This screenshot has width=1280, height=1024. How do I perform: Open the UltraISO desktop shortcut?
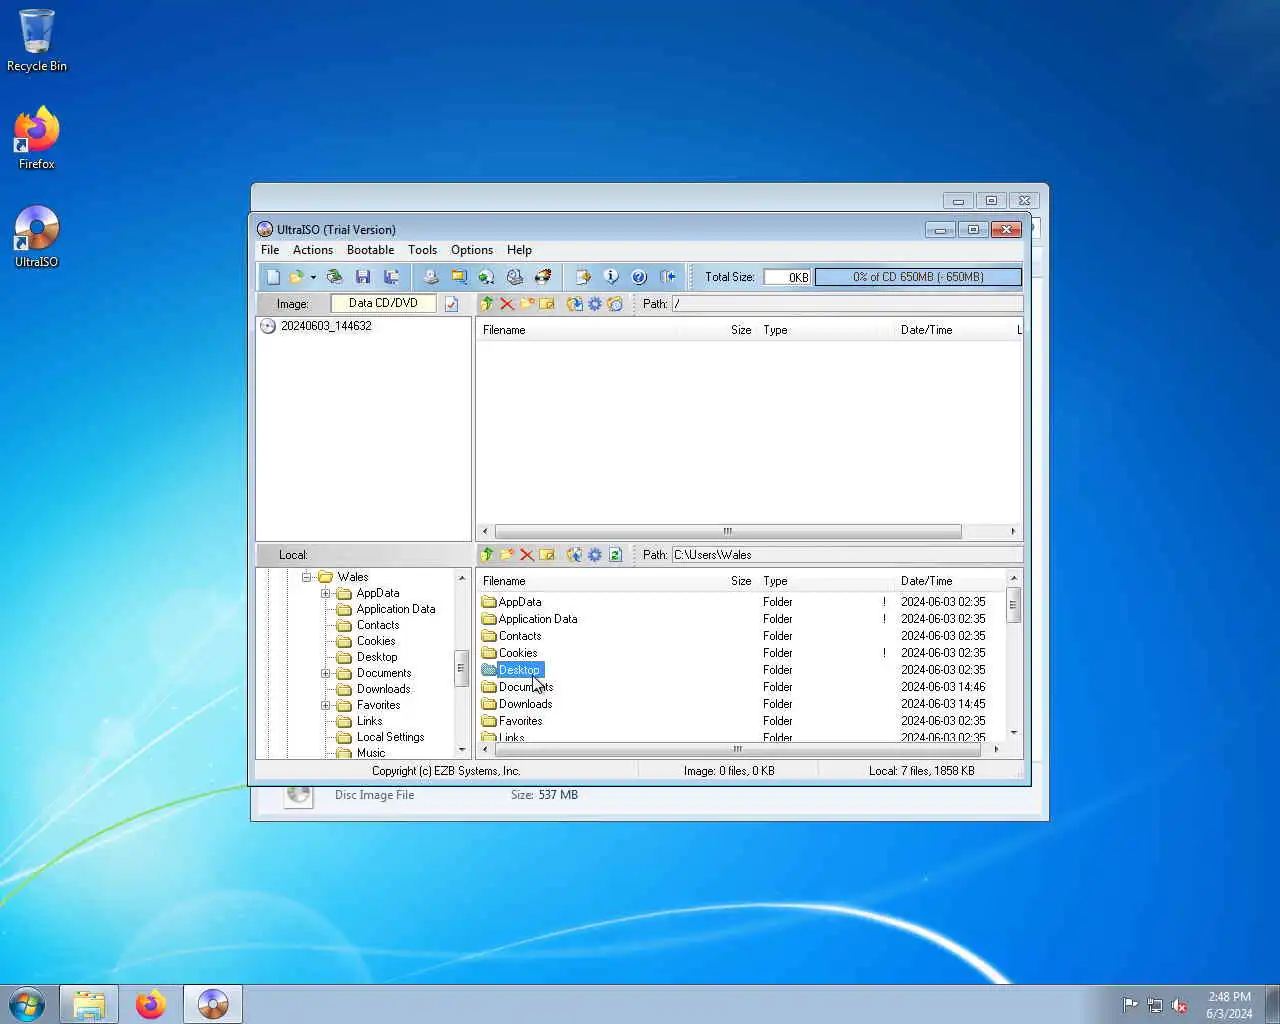[36, 237]
